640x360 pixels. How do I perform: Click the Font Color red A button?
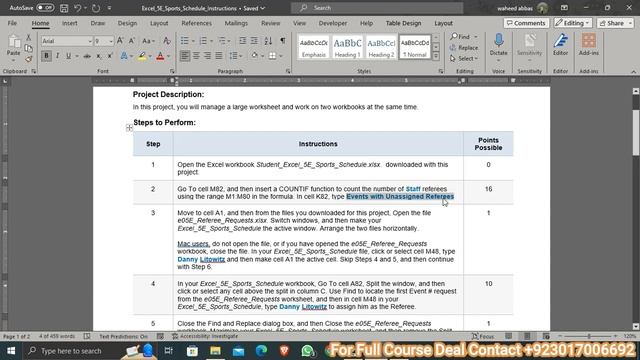pyautogui.click(x=160, y=56)
